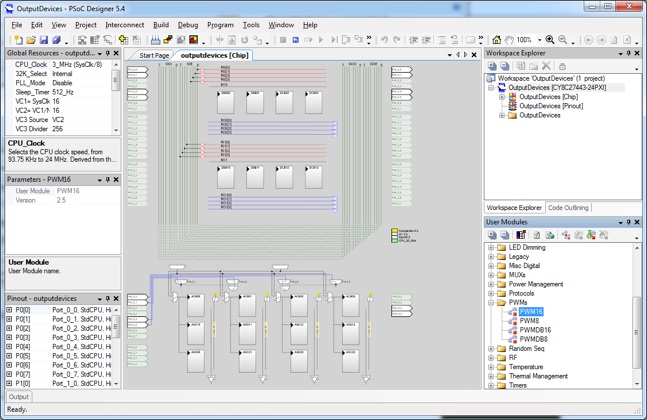Click the Save All toolbar icon
647x420 pixels.
pyautogui.click(x=56, y=40)
